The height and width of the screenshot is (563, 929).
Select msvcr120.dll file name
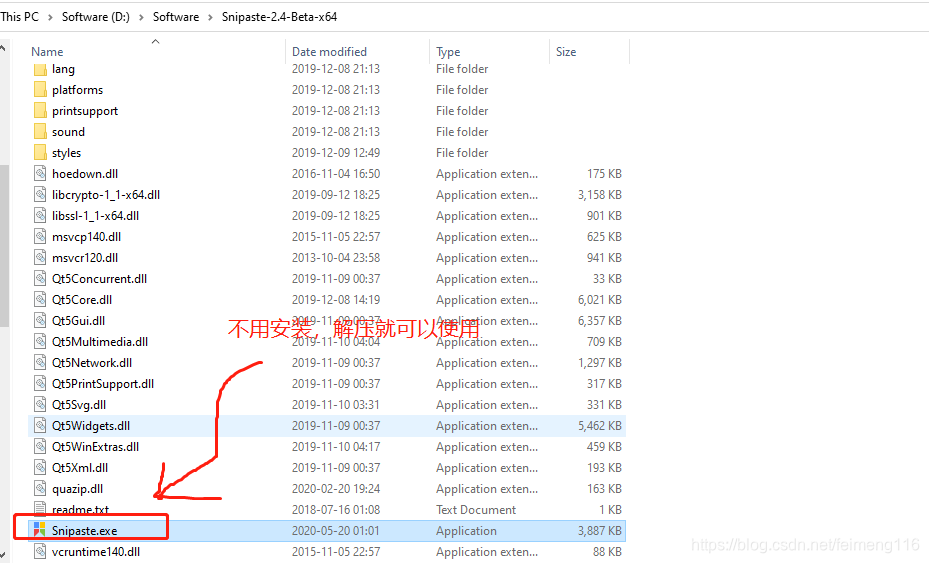point(85,258)
